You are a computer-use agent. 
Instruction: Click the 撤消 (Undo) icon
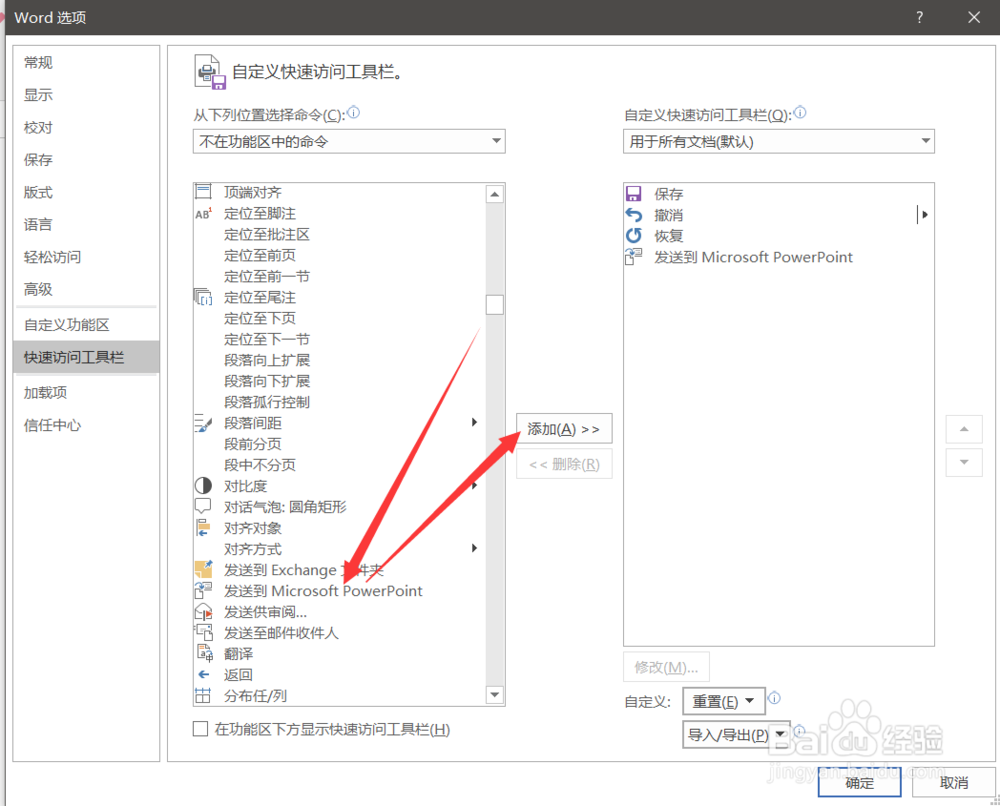(632, 214)
